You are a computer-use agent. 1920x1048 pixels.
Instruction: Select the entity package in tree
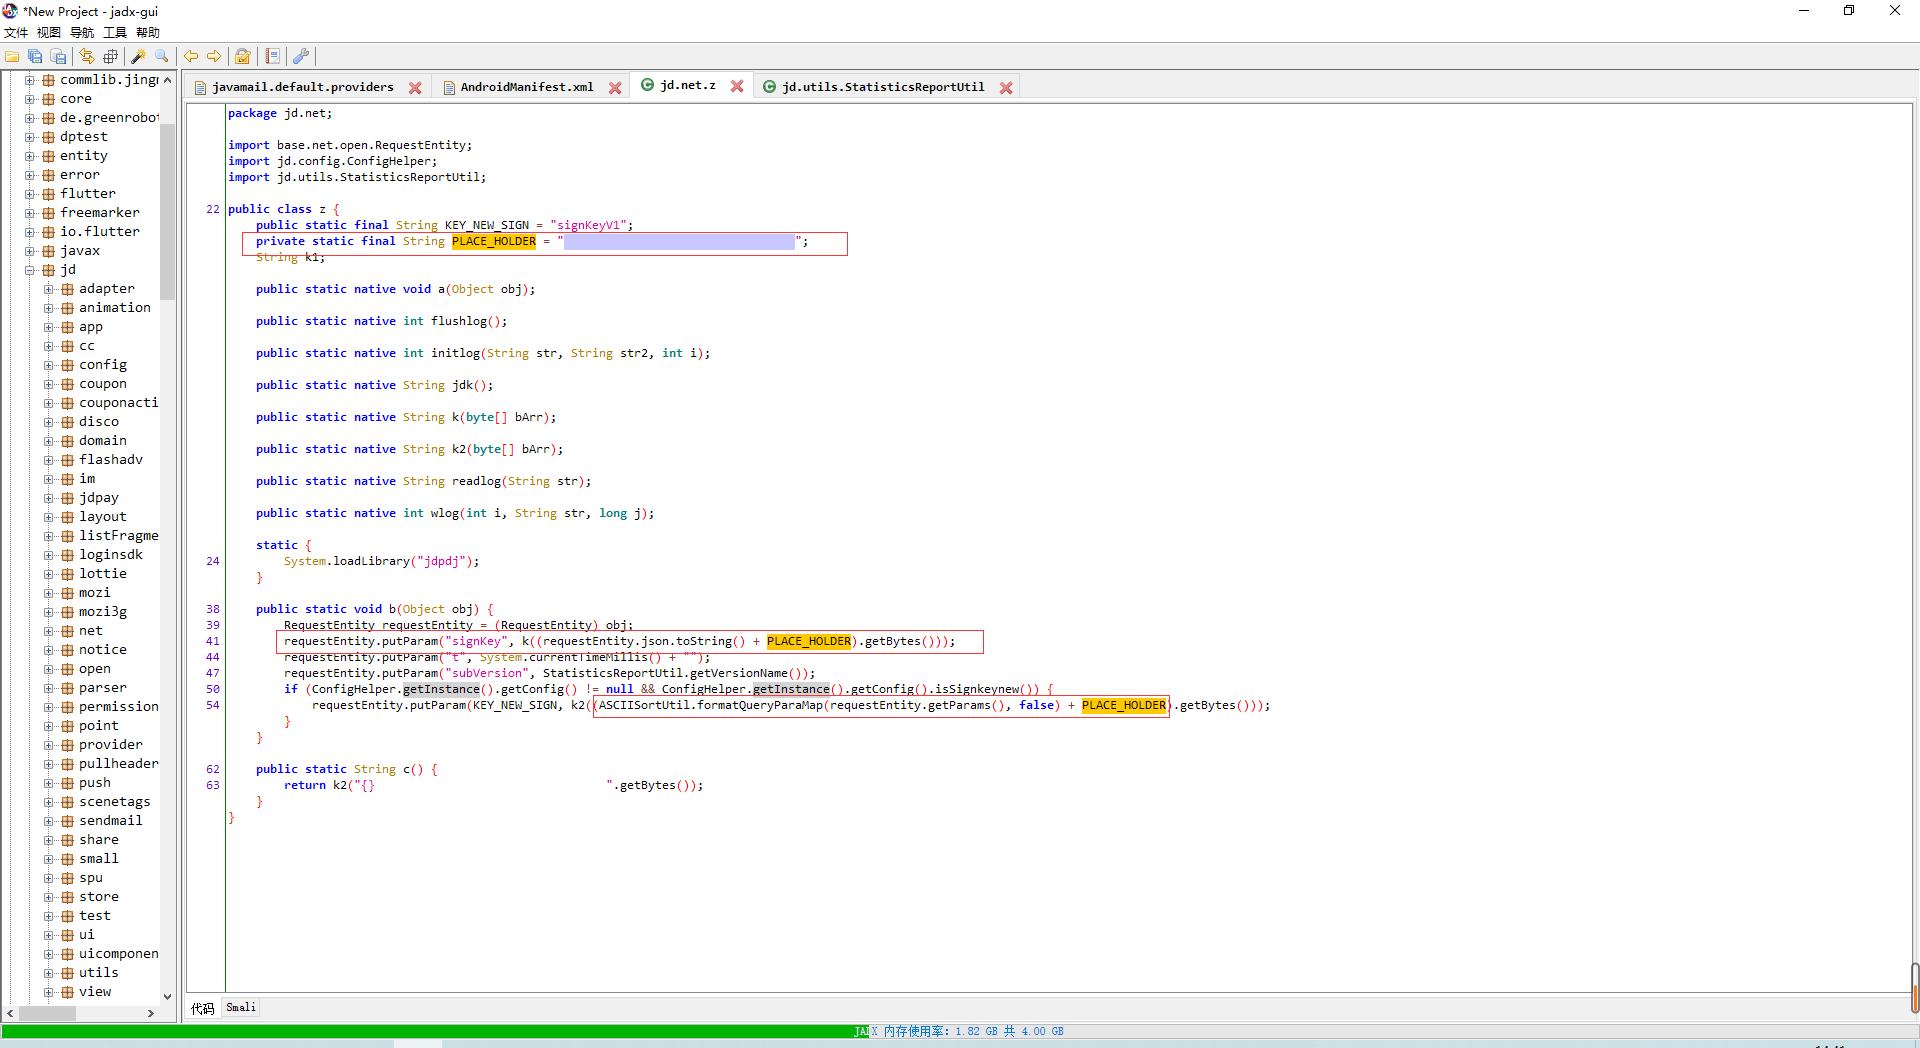pyautogui.click(x=84, y=156)
